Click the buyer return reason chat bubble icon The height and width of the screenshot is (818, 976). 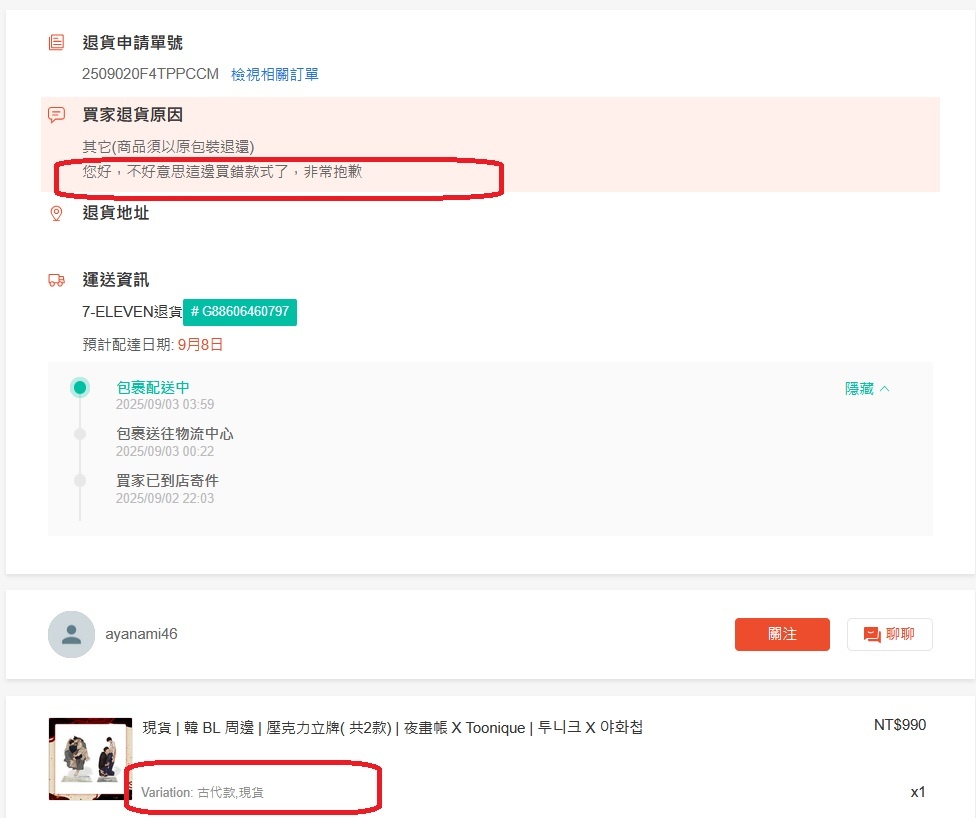pyautogui.click(x=56, y=115)
